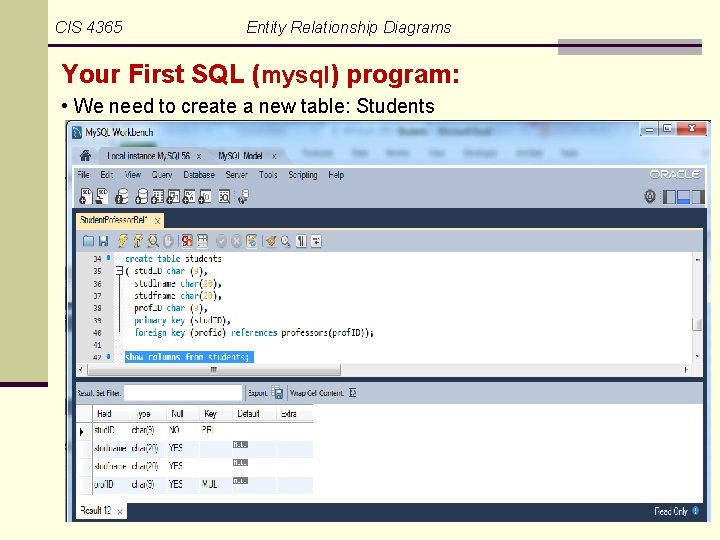The image size is (720, 540).
Task: Click the commit checkmark icon
Action: point(221,241)
